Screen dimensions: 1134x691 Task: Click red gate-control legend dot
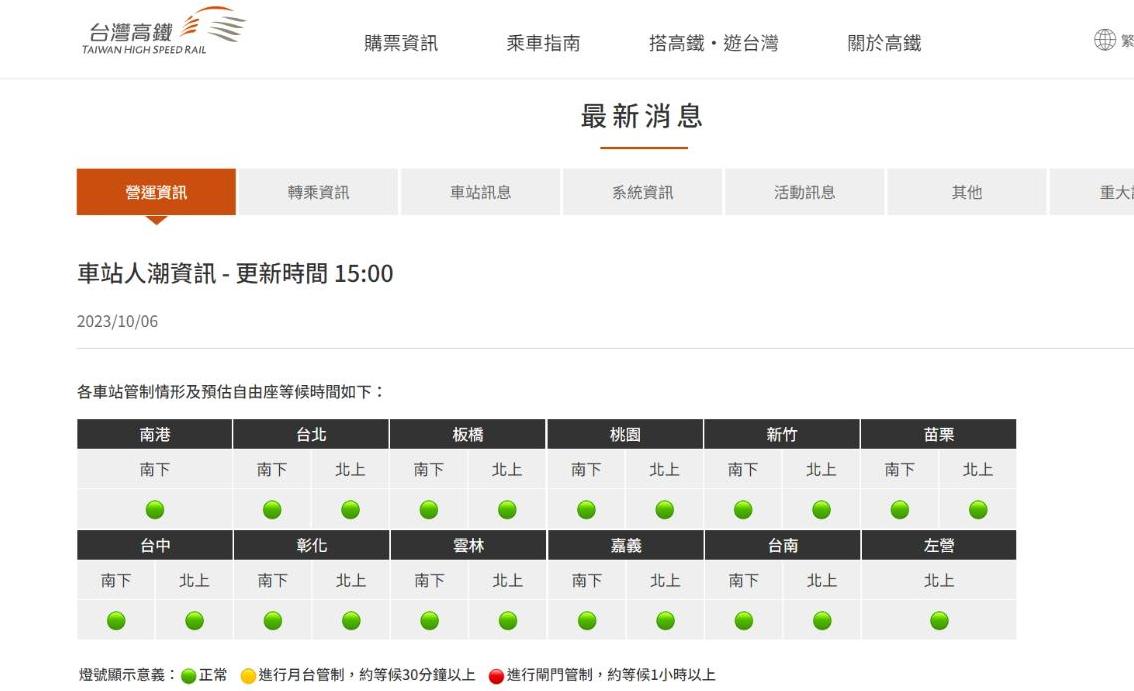(x=496, y=676)
